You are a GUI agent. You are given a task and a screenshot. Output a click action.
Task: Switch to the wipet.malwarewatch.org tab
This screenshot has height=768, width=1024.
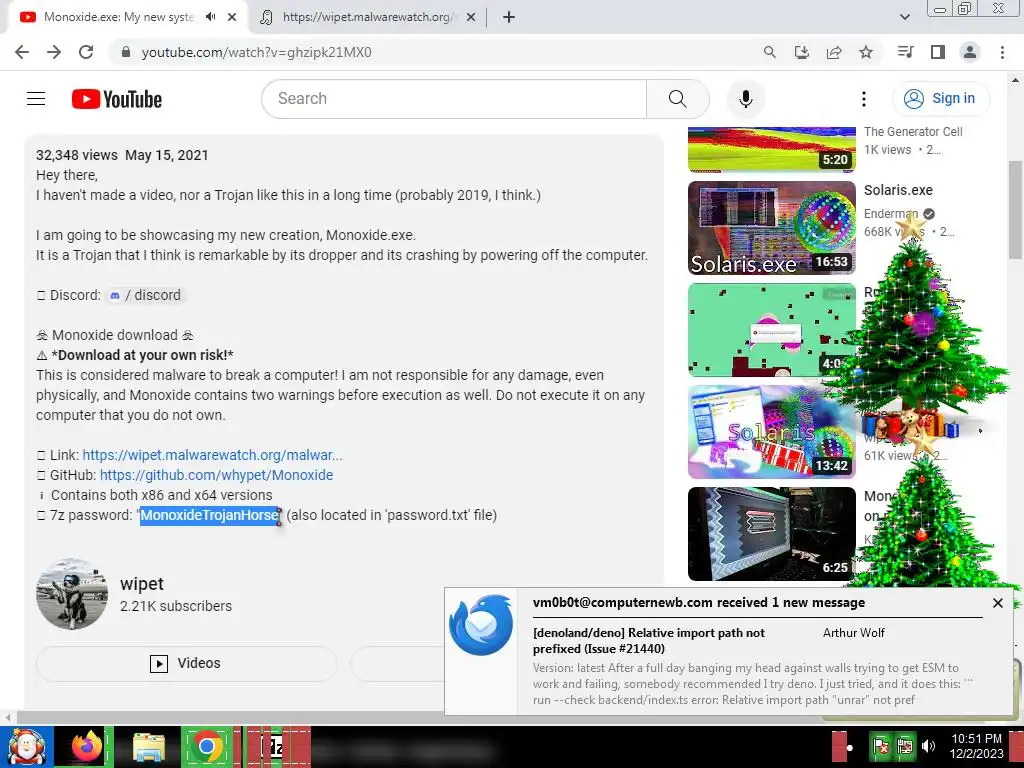coord(366,17)
